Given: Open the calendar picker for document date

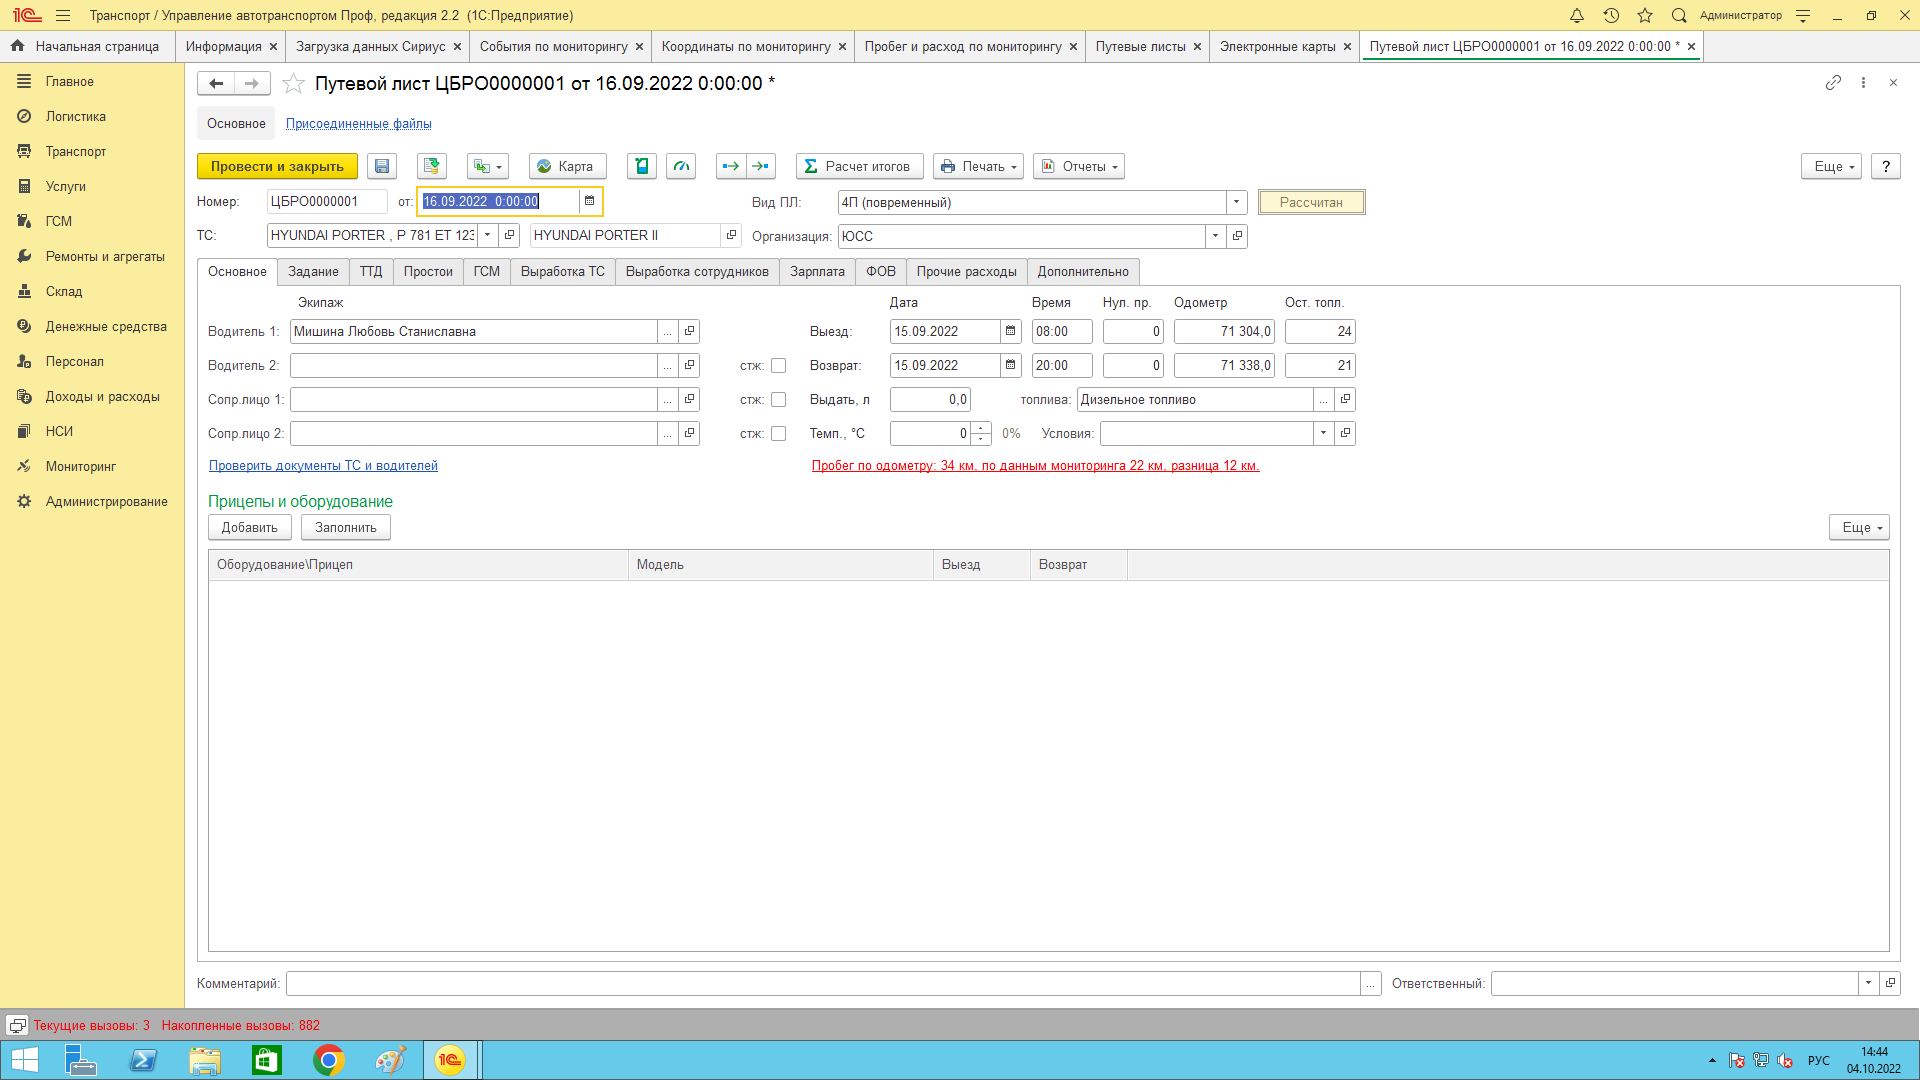Looking at the screenshot, I should pos(590,201).
